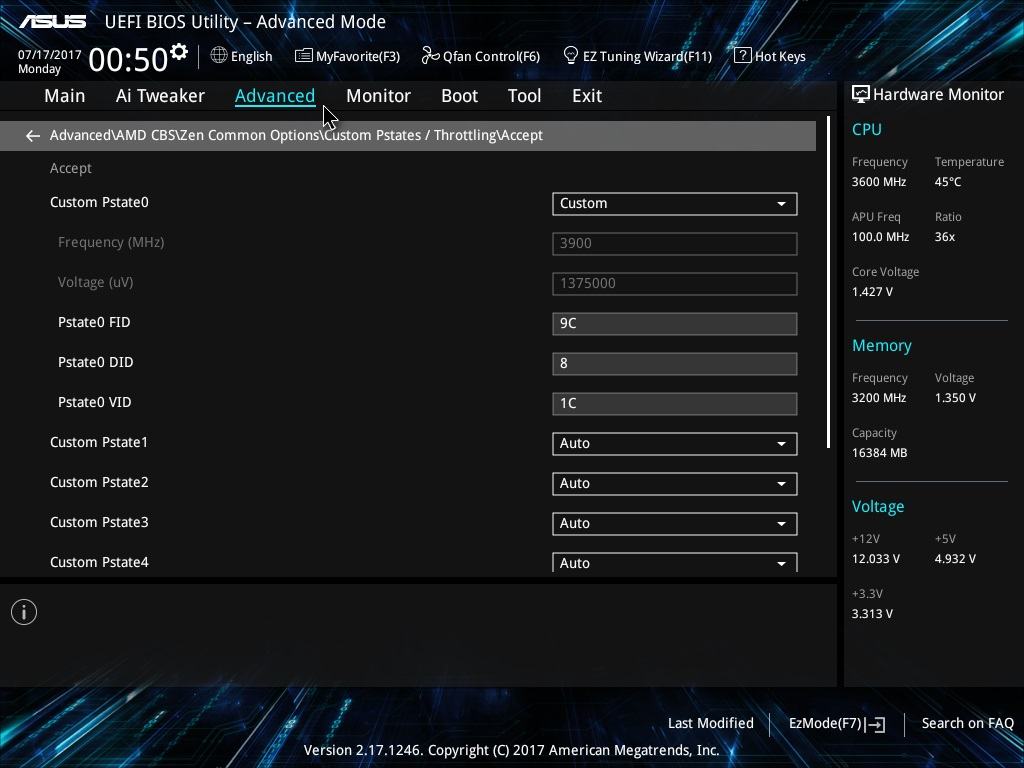1024x768 pixels.
Task: Click the globe language icon
Action: pos(219,56)
